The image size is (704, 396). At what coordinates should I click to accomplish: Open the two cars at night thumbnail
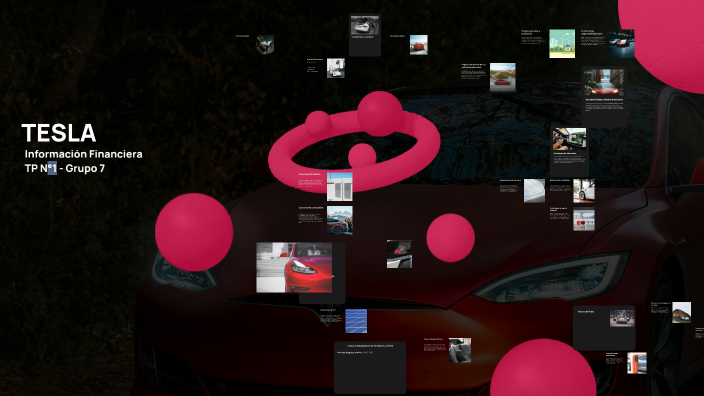tap(621, 44)
